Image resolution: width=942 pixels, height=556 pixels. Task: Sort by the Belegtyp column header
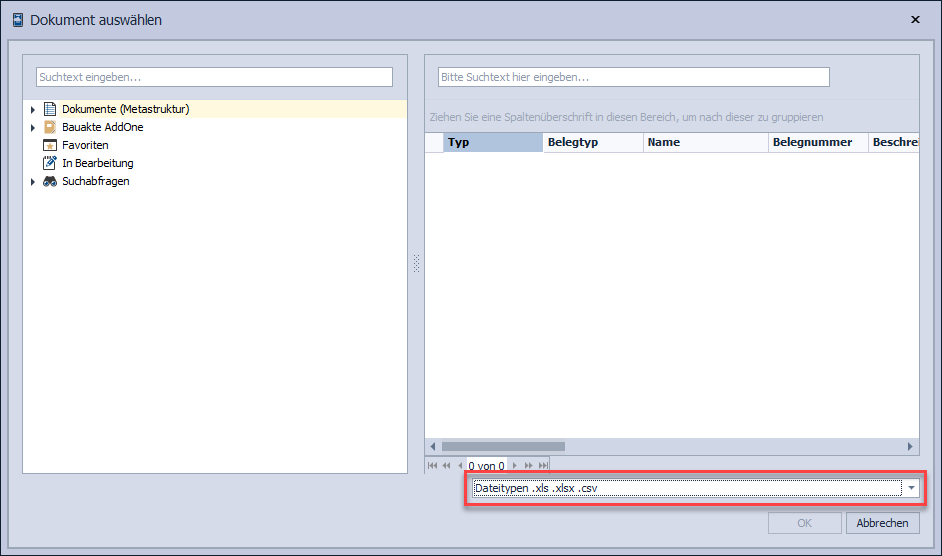(592, 142)
